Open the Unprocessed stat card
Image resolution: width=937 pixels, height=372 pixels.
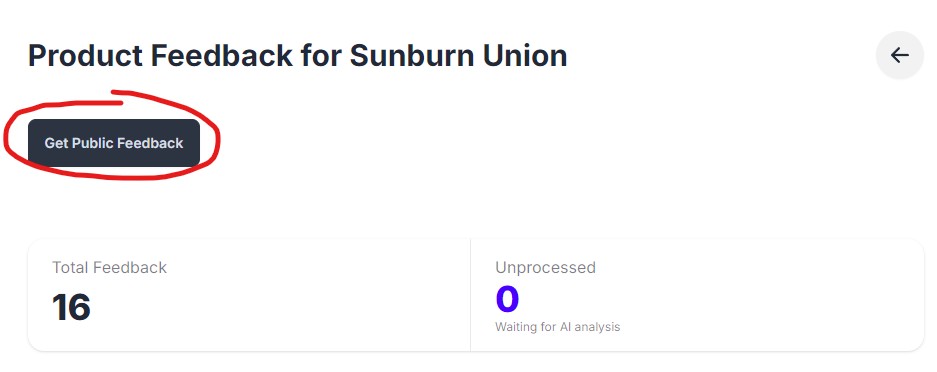(697, 295)
